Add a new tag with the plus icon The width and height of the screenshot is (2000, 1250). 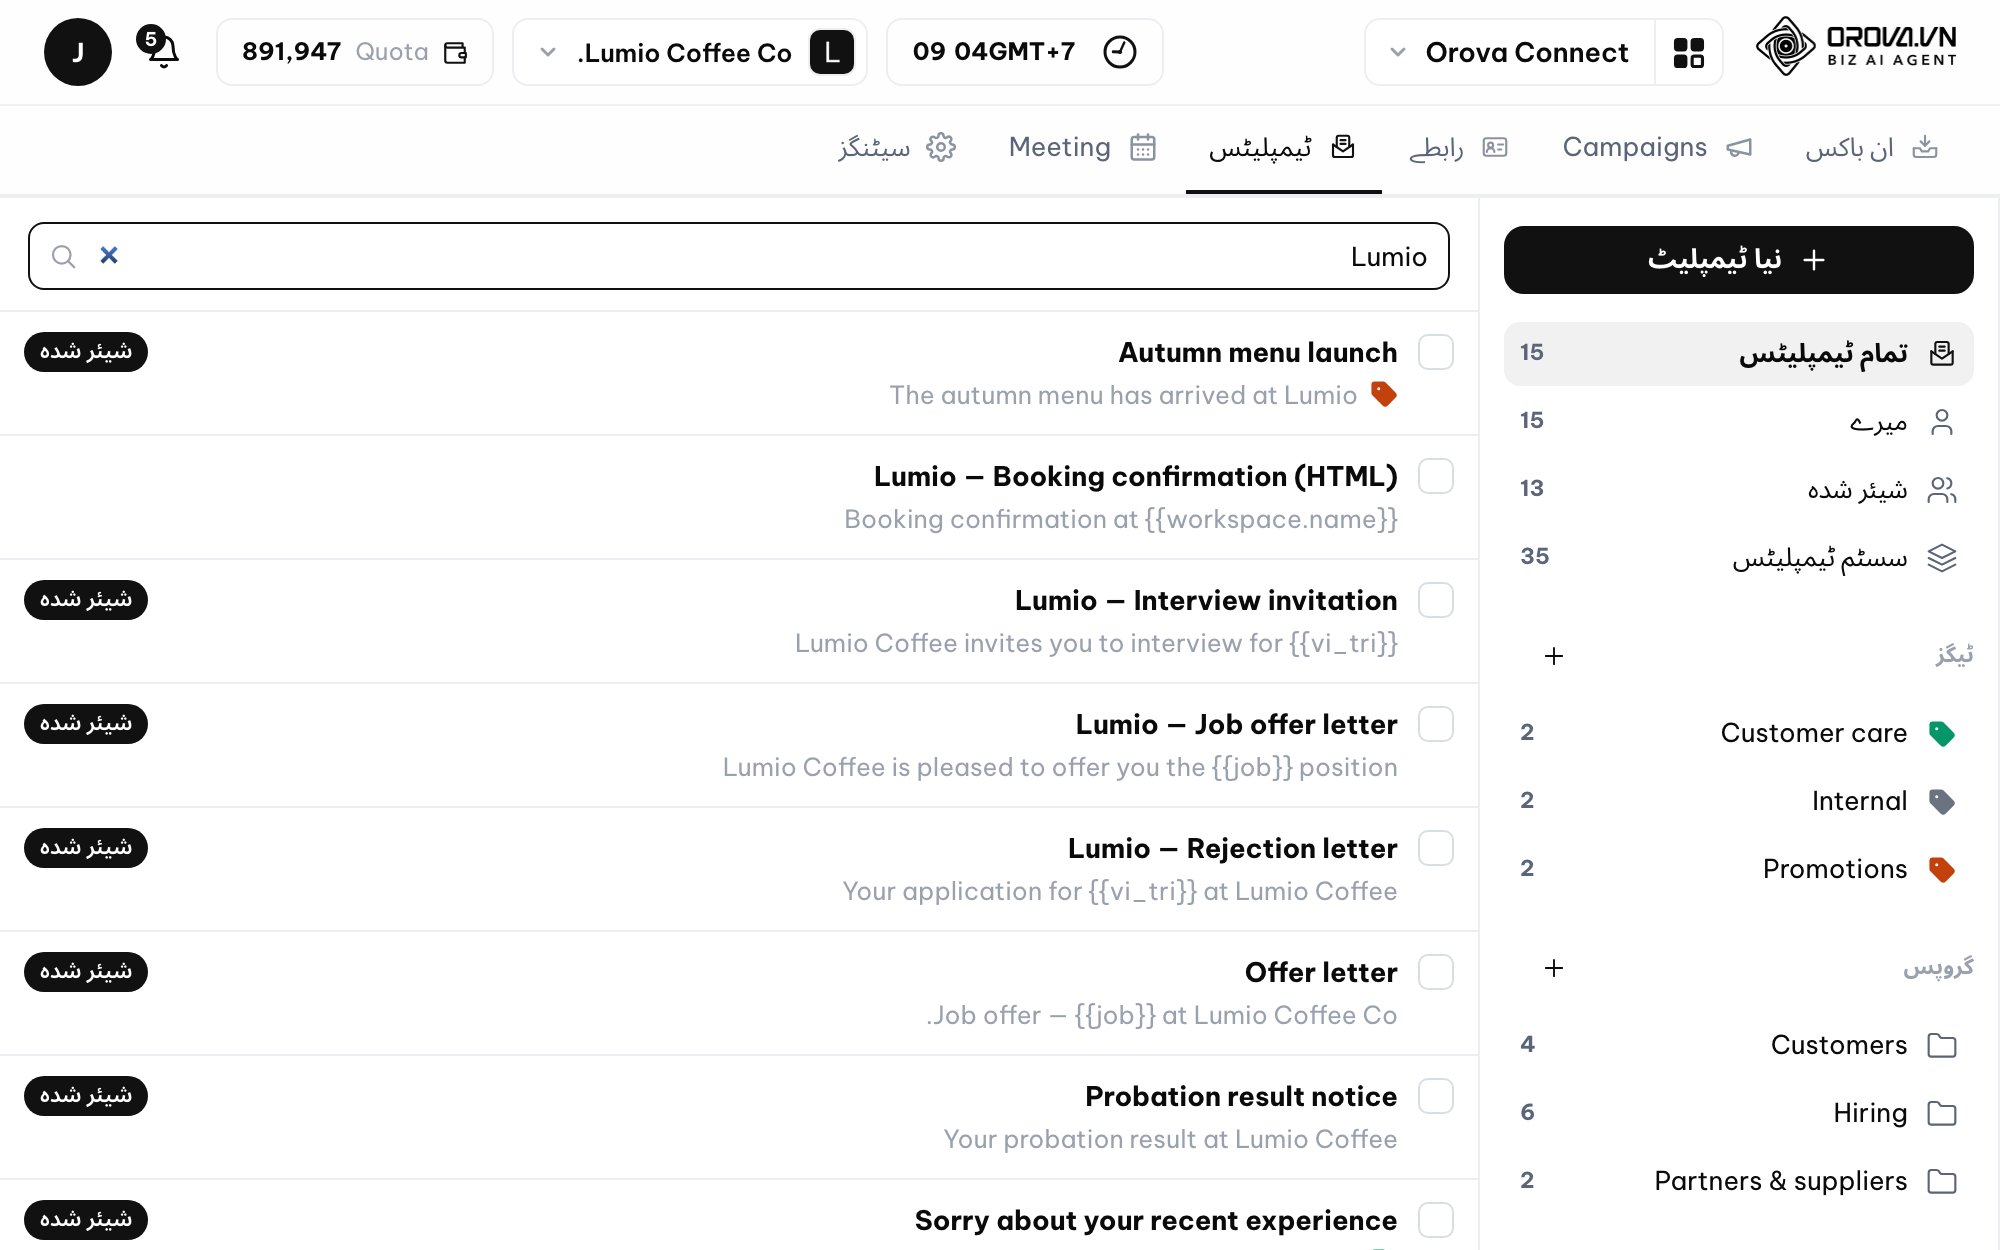pyautogui.click(x=1554, y=656)
